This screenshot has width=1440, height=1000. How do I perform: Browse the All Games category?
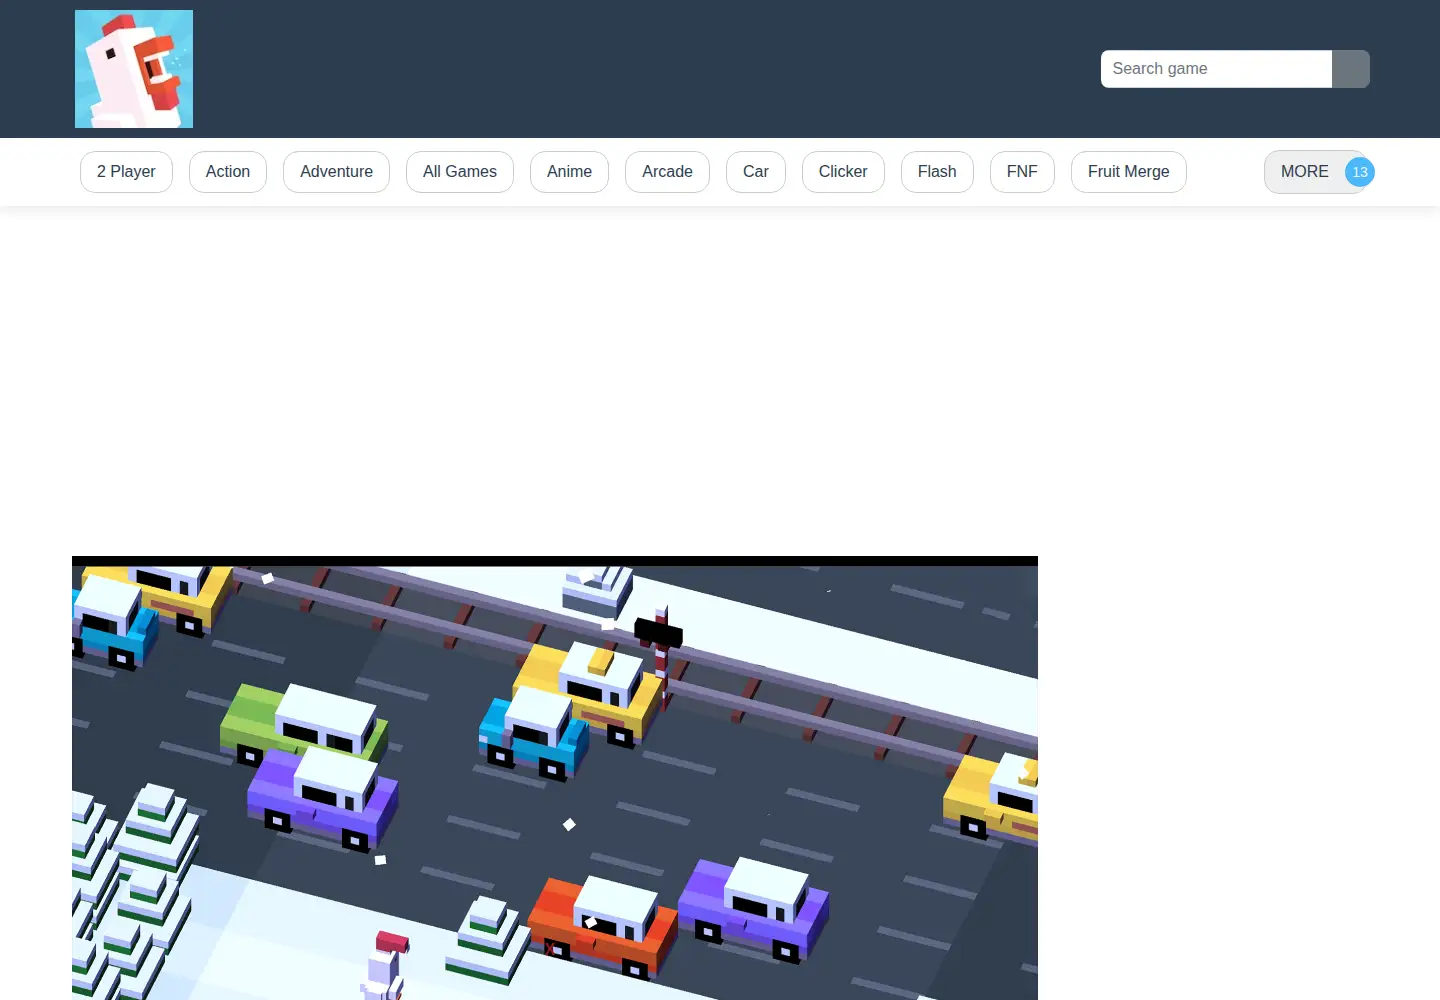point(460,172)
